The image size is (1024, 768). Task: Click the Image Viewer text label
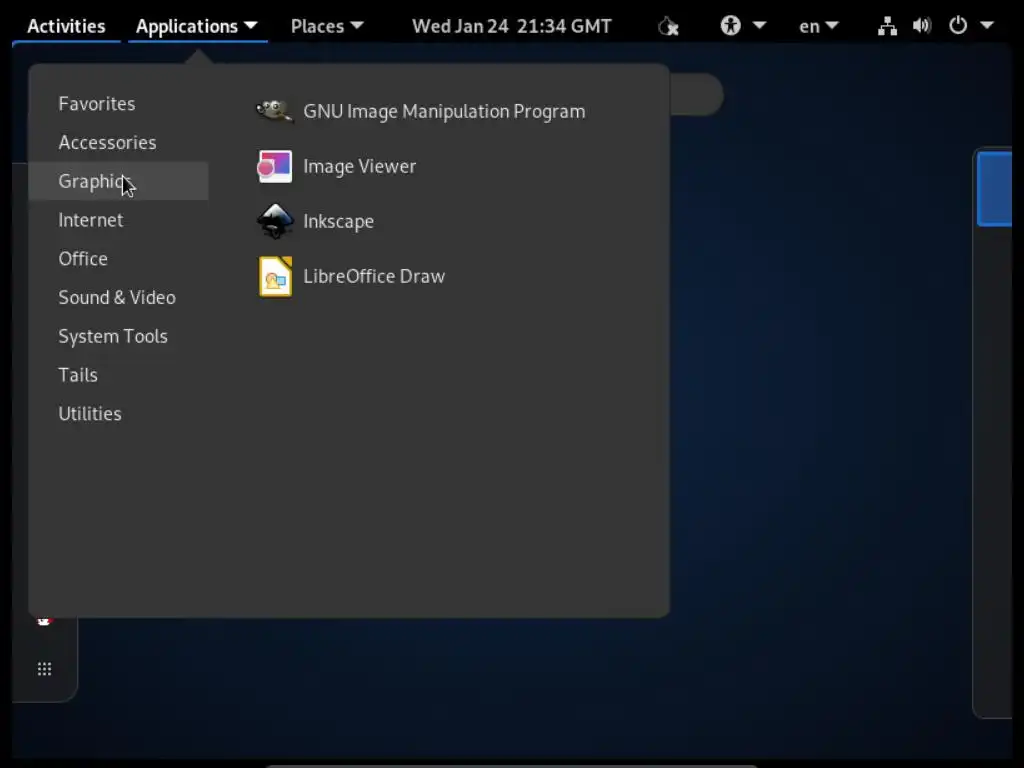[359, 167]
